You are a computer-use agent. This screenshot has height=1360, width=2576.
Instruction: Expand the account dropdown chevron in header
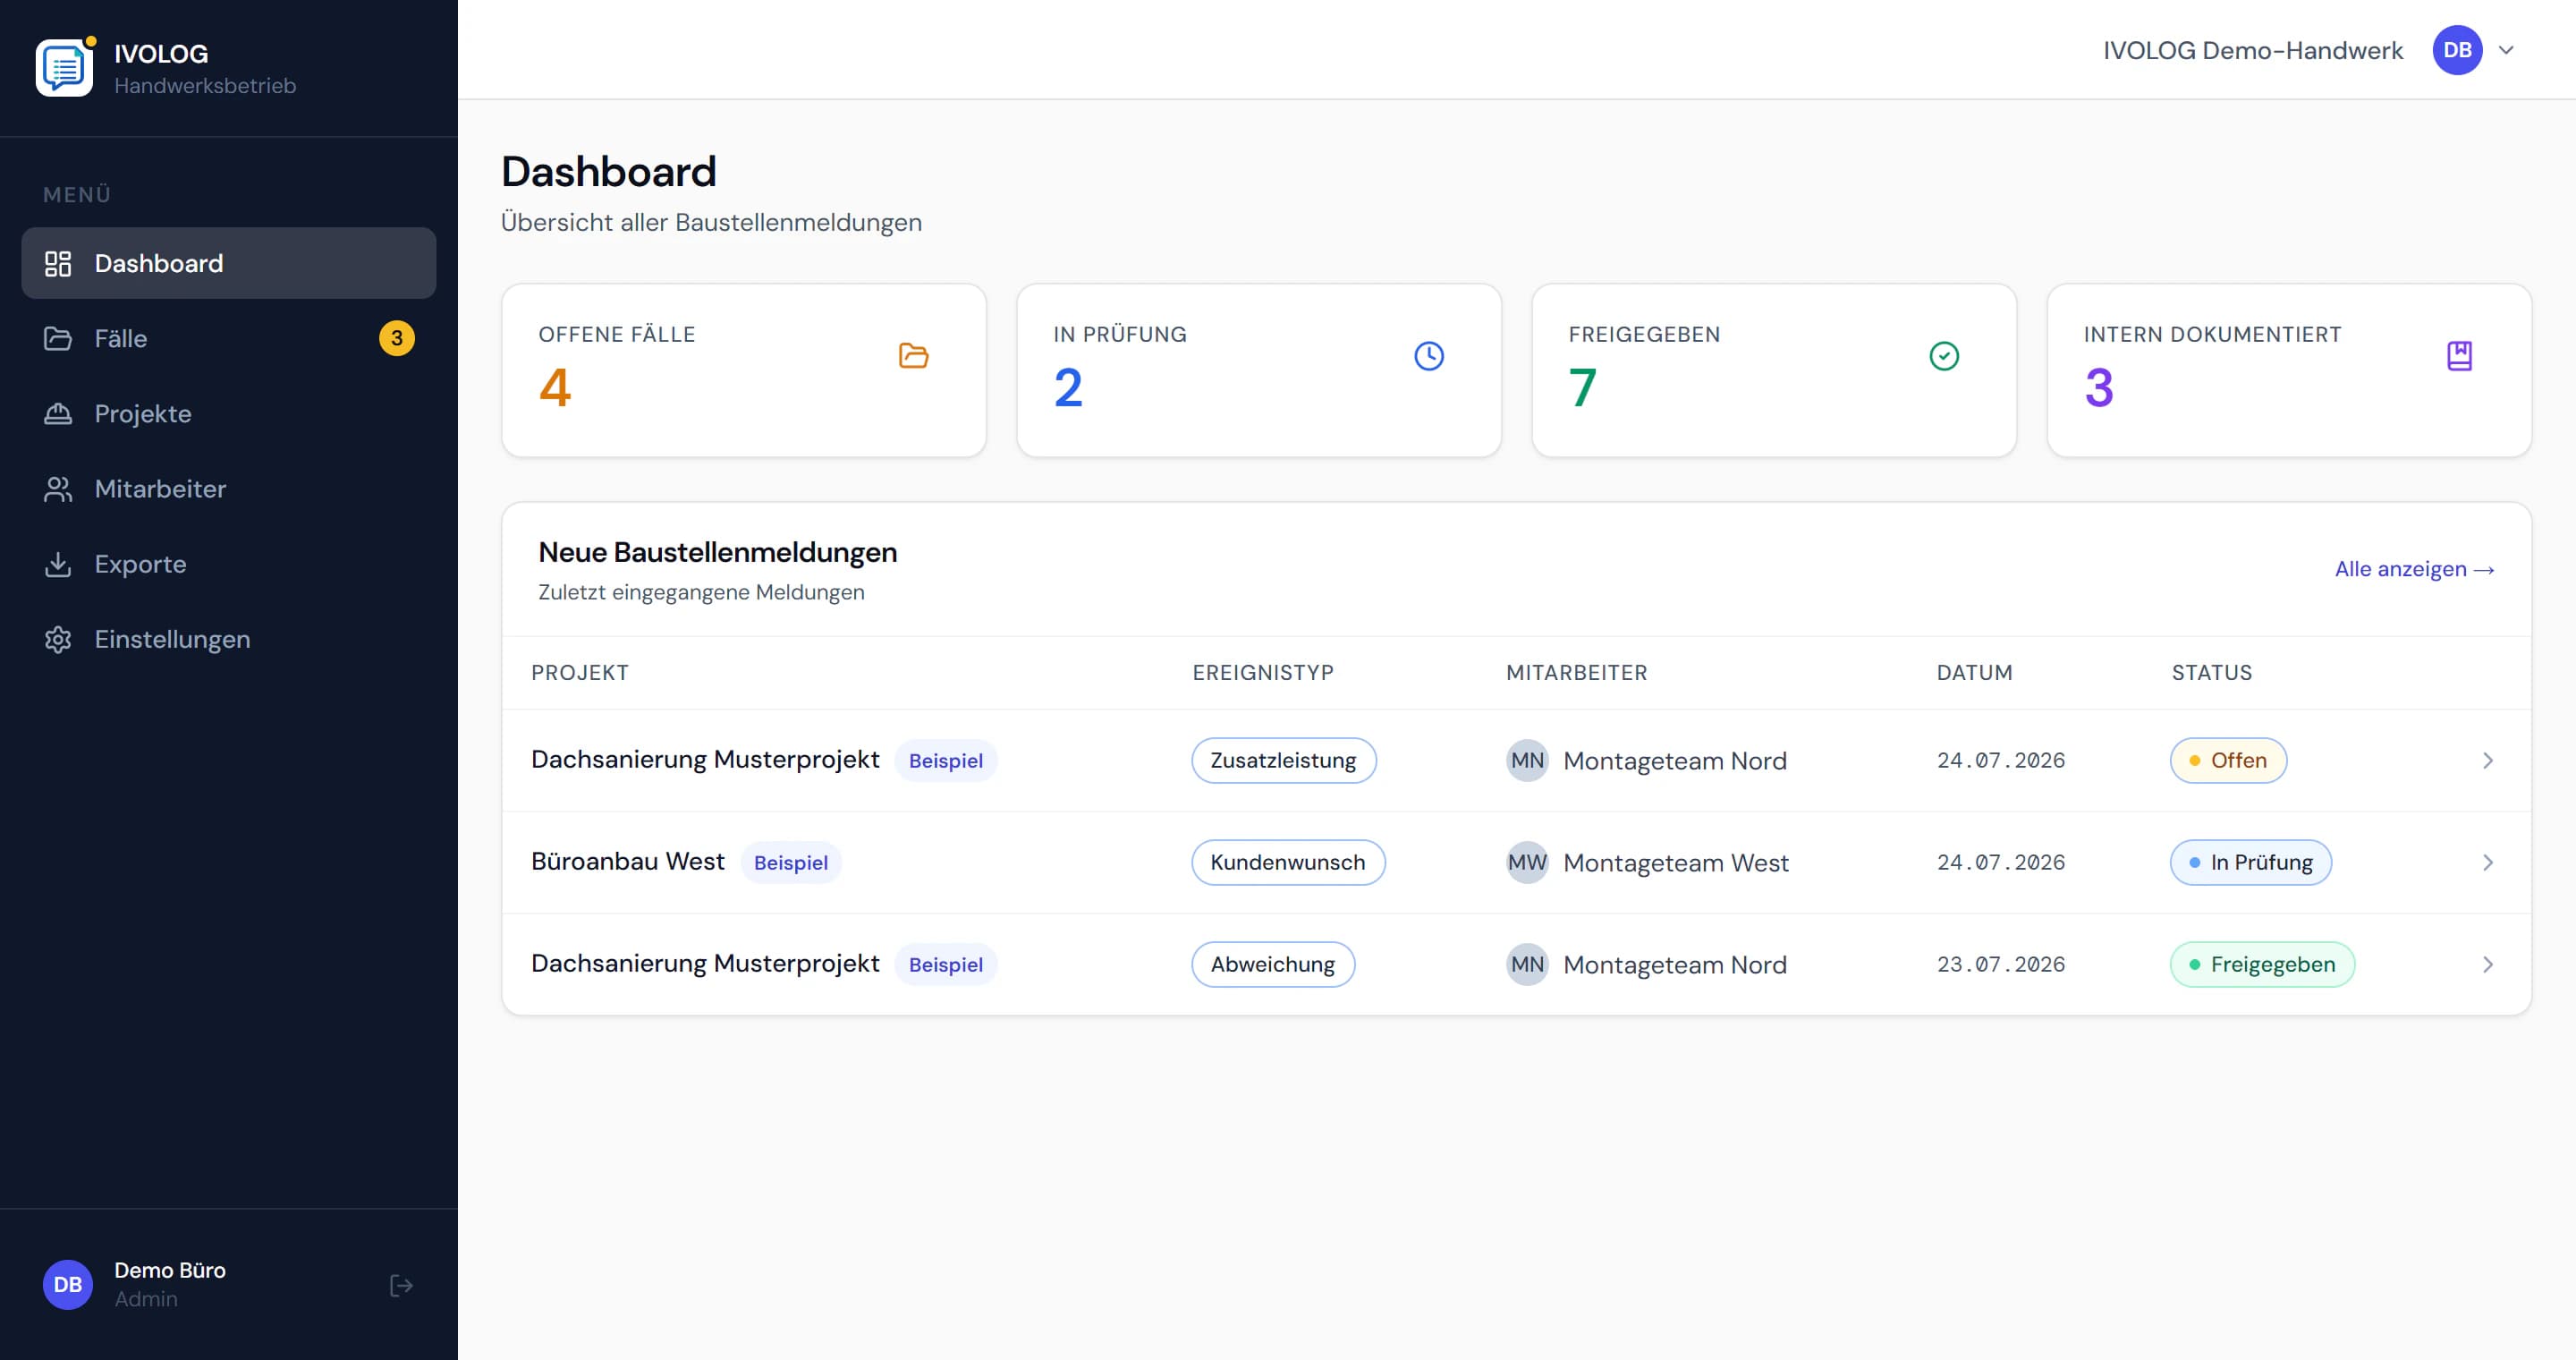pos(2506,50)
